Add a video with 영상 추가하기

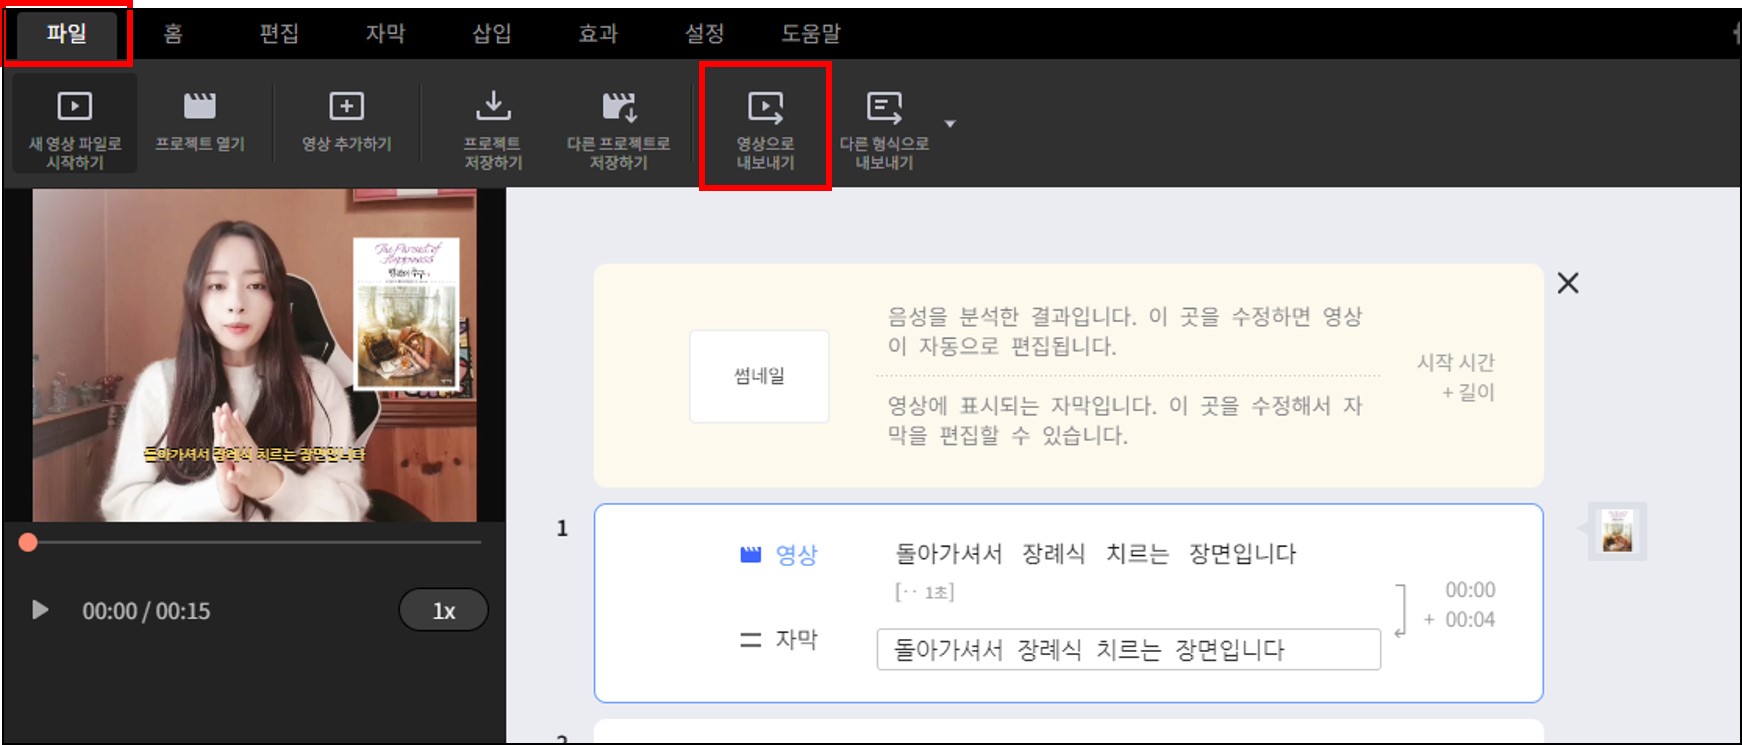click(347, 123)
